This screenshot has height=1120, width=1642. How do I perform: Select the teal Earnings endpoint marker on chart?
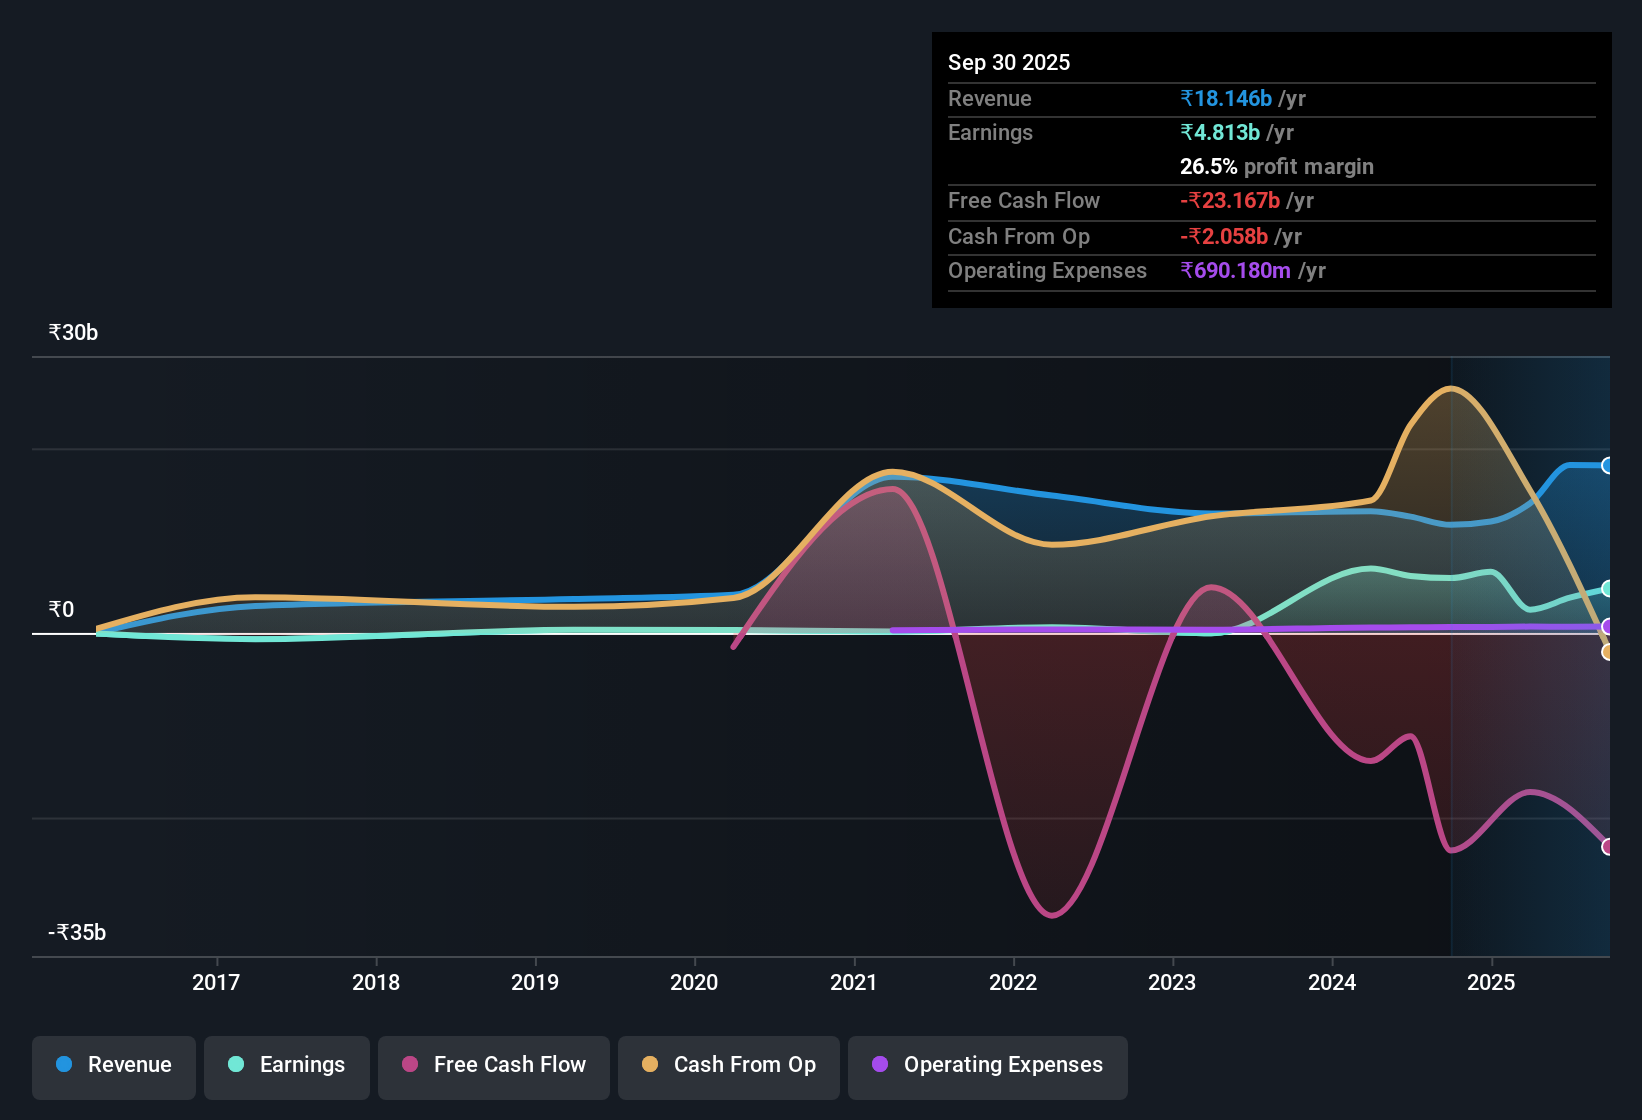click(x=1607, y=589)
